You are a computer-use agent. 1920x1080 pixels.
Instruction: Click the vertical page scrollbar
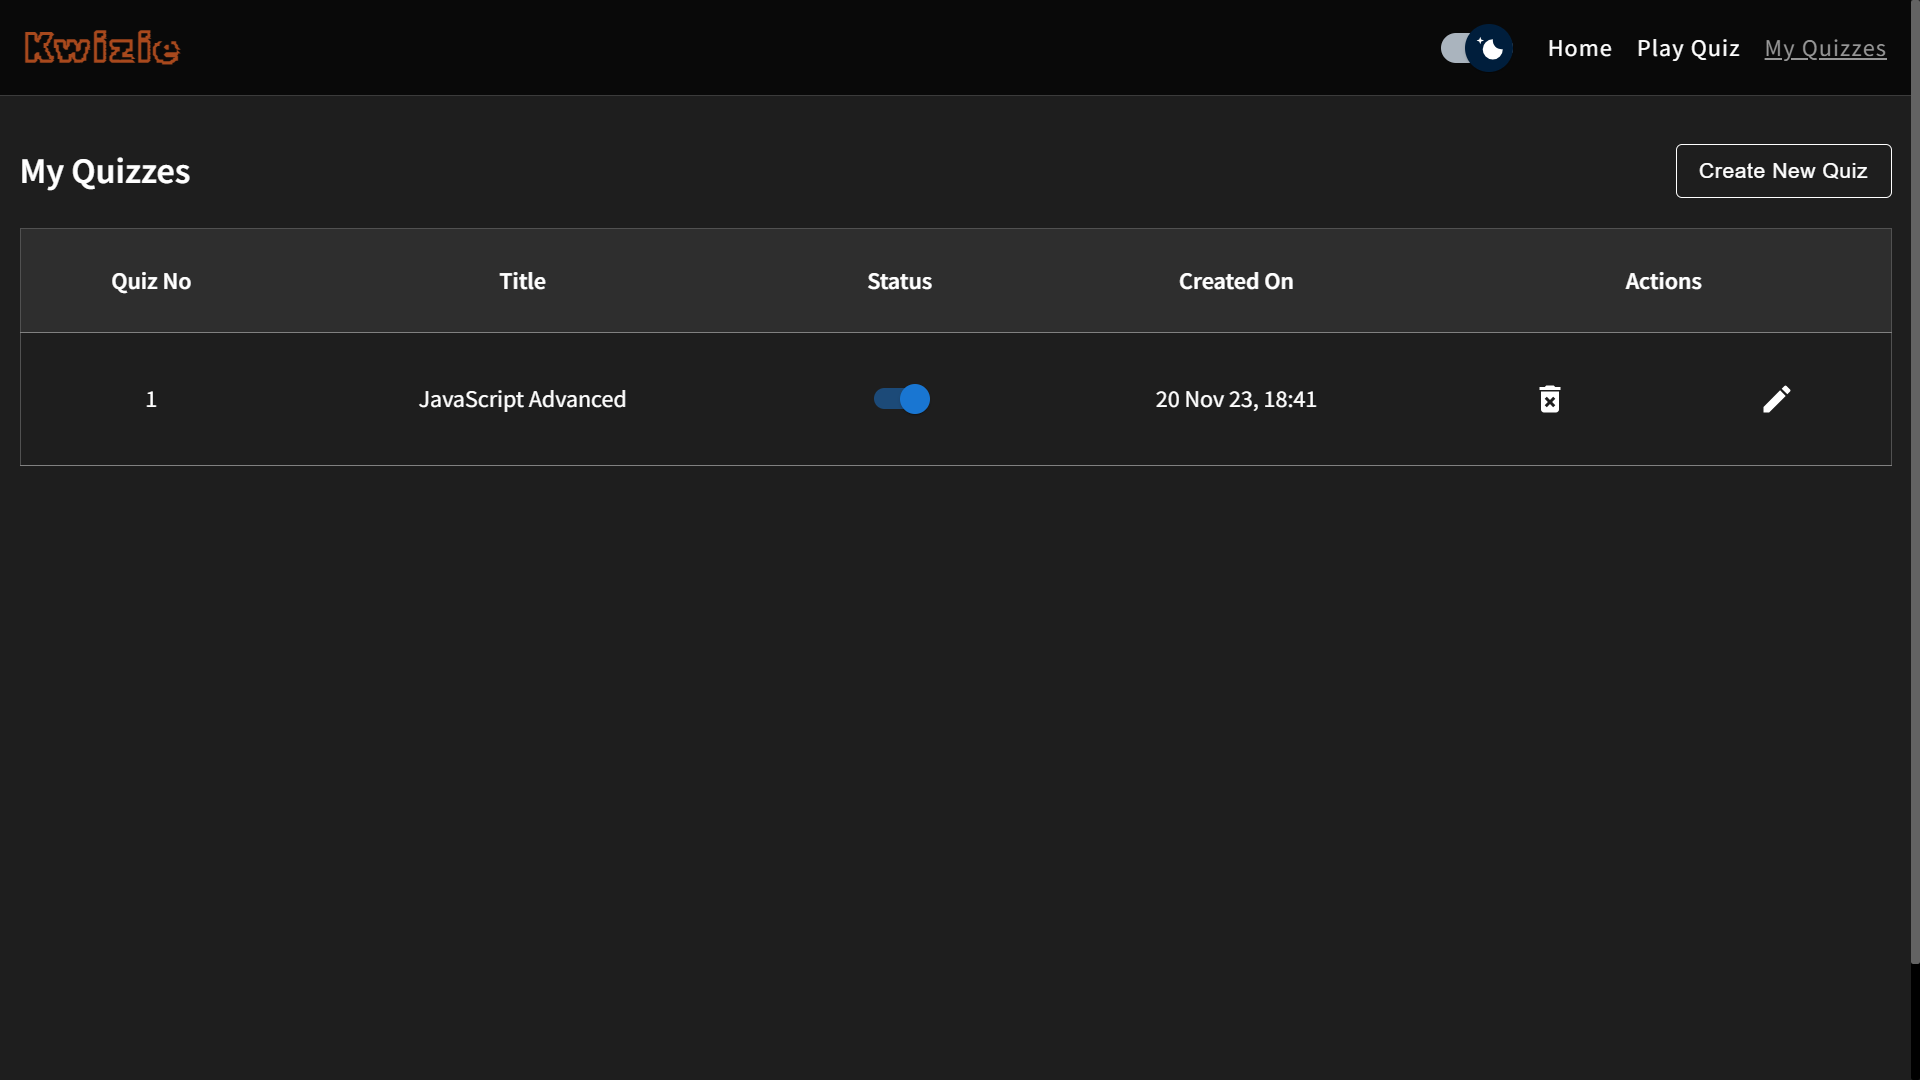coord(1914,480)
